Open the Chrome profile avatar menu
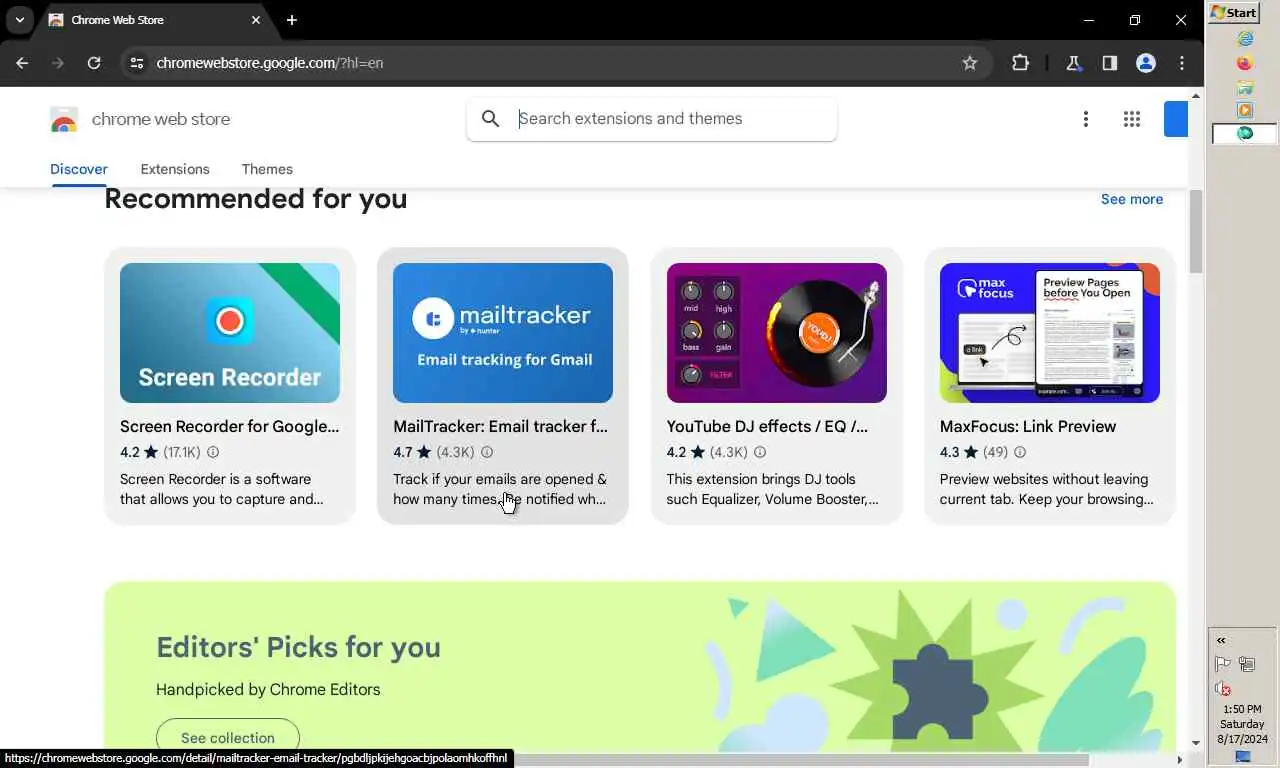 point(1146,63)
